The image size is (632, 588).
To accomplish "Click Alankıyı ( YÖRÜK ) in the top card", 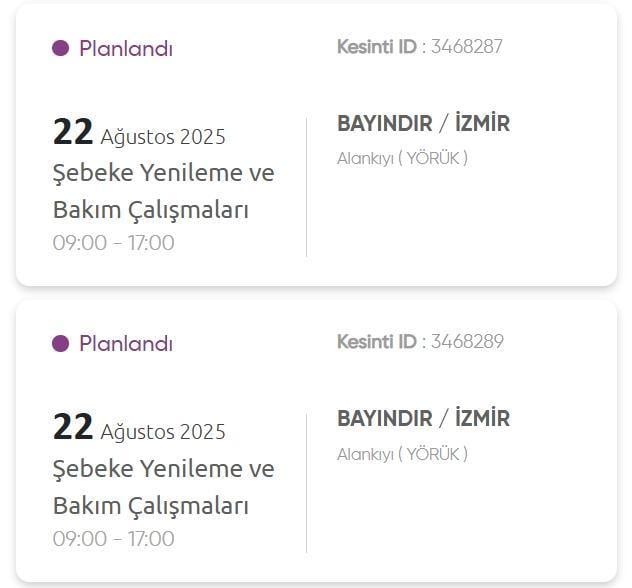I will click(x=402, y=158).
